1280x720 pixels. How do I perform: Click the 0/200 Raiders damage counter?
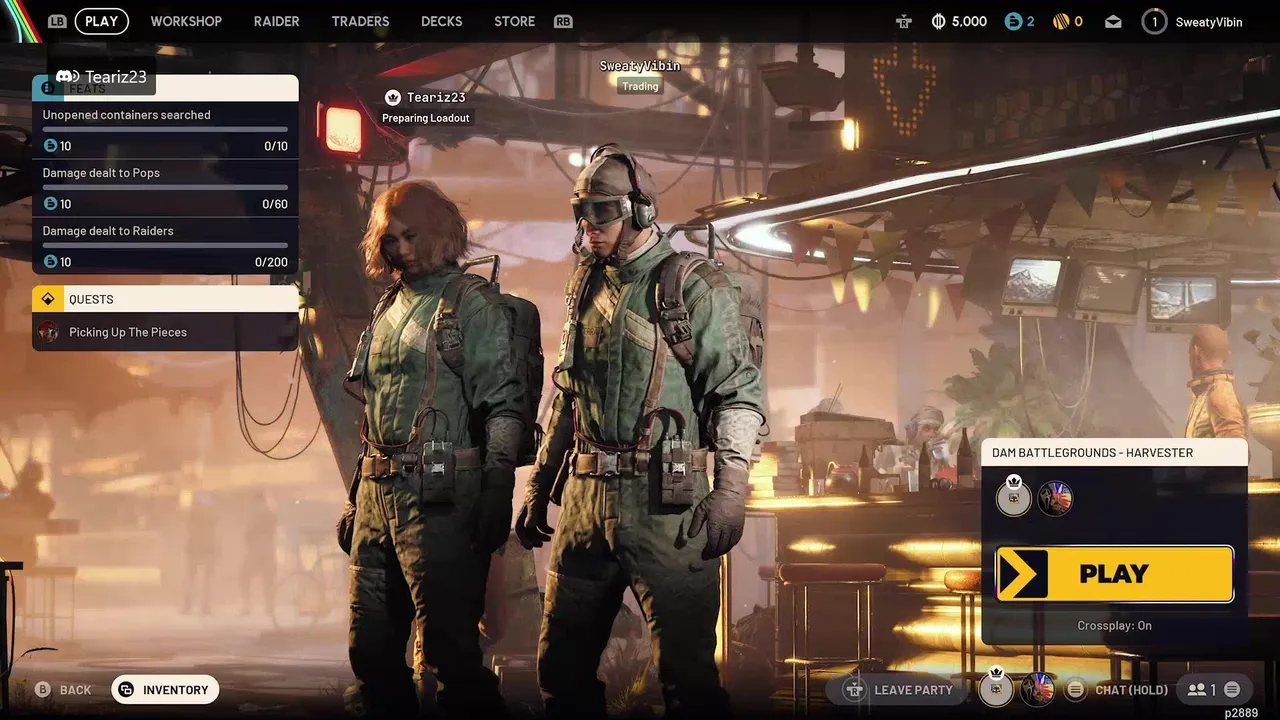coord(271,262)
